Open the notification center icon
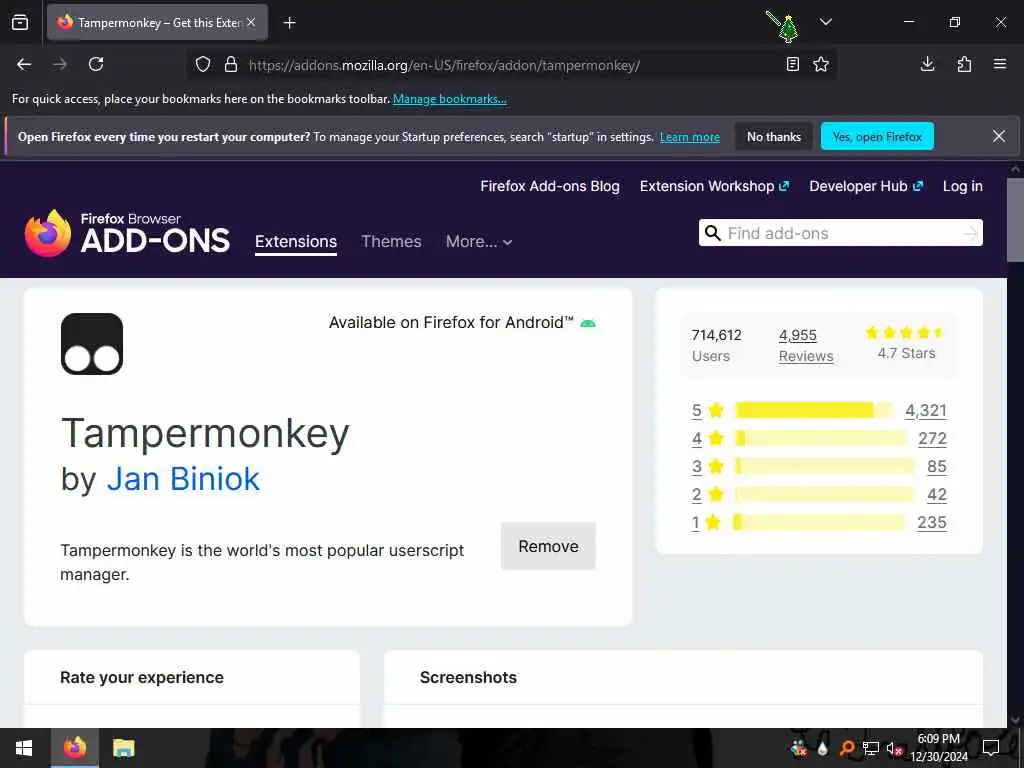 click(991, 748)
